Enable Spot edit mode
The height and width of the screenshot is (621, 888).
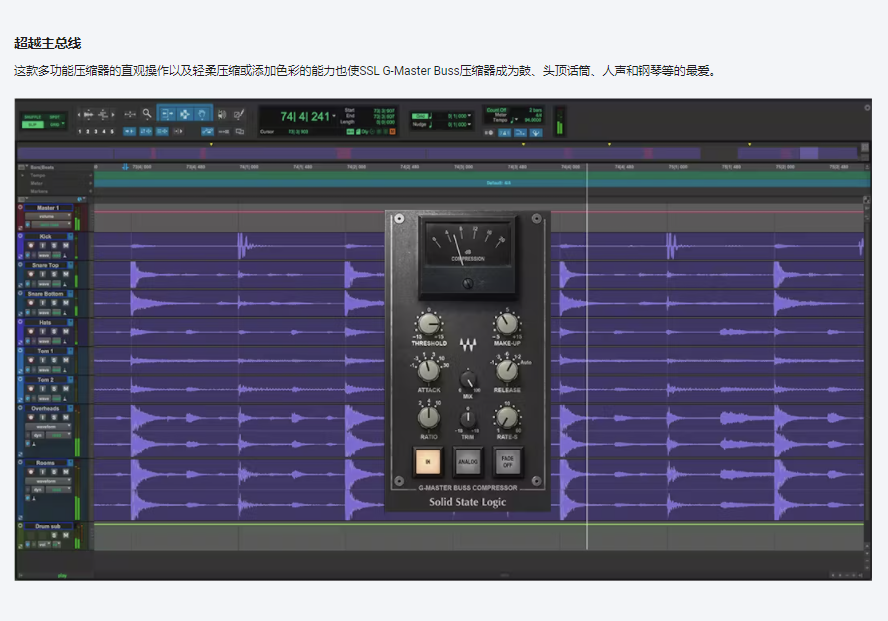(54, 117)
